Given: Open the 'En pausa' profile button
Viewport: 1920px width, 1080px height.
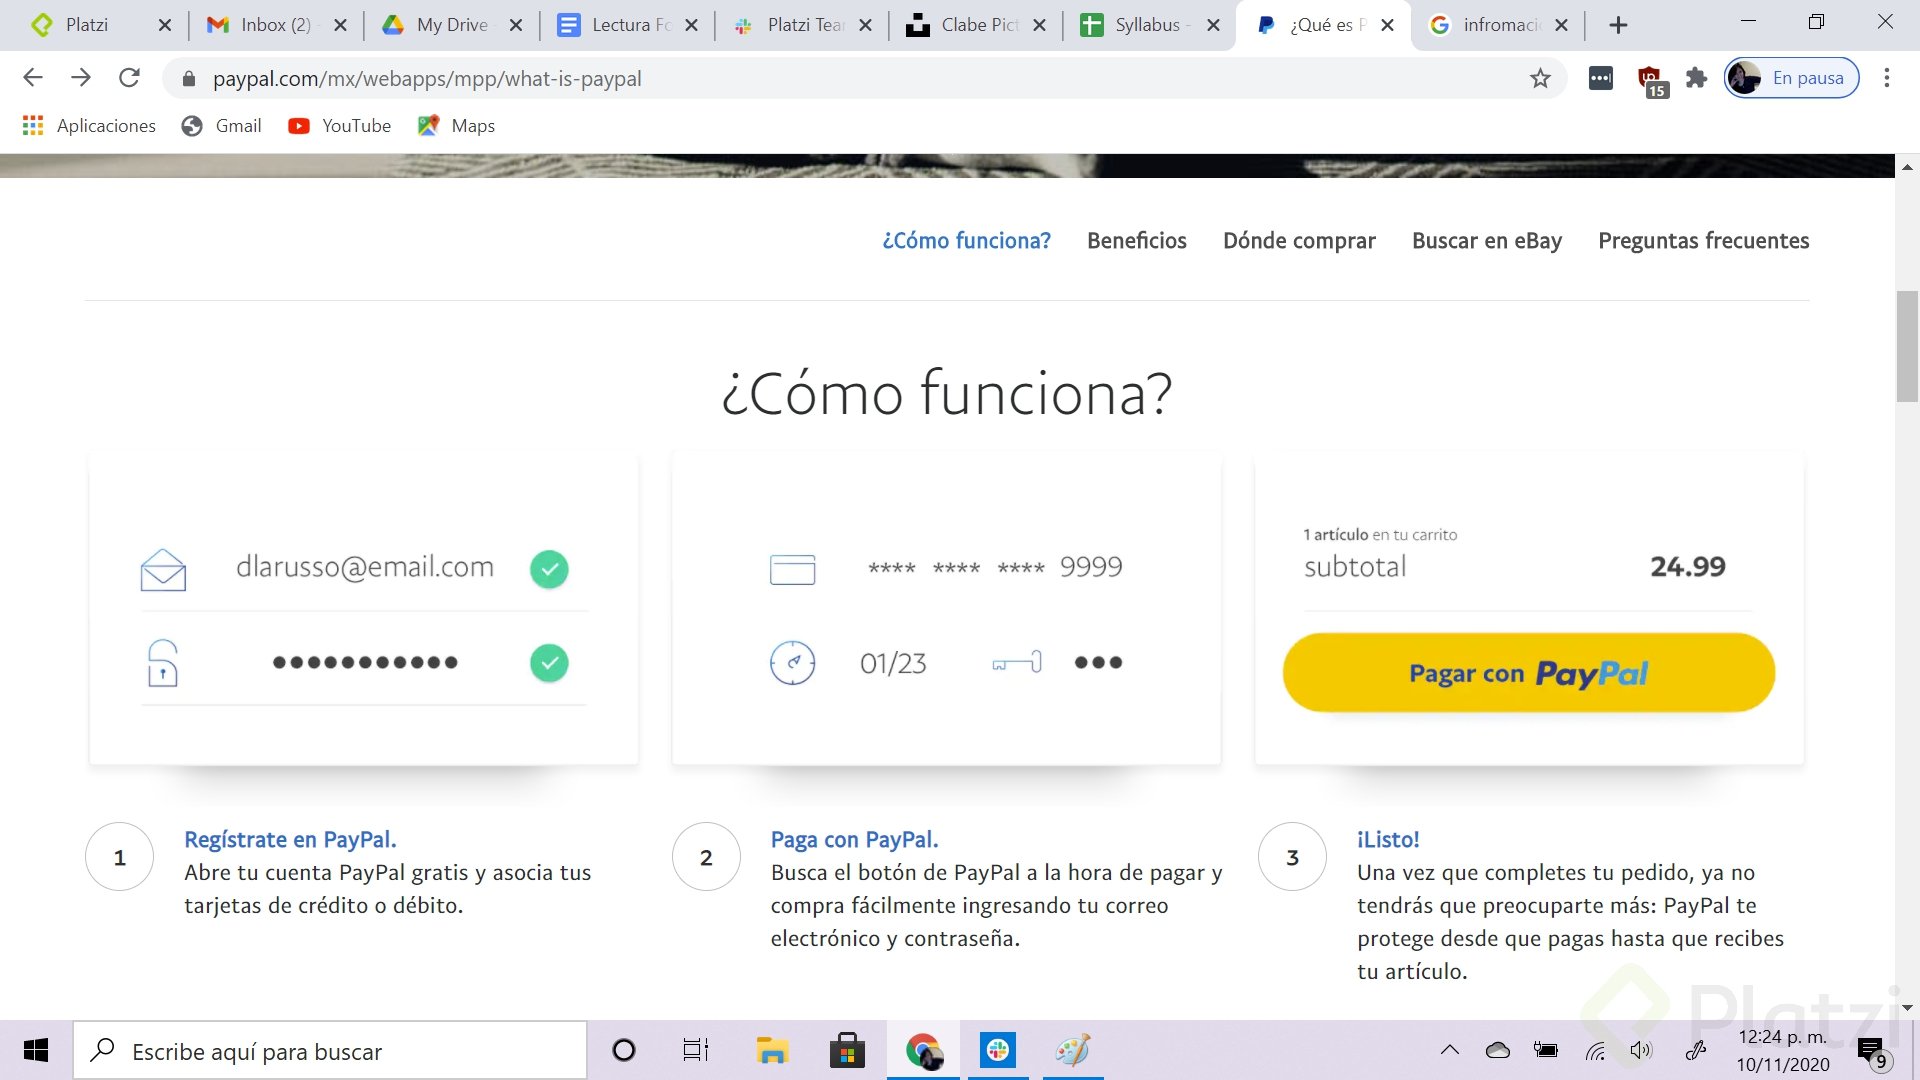Looking at the screenshot, I should pyautogui.click(x=1791, y=78).
